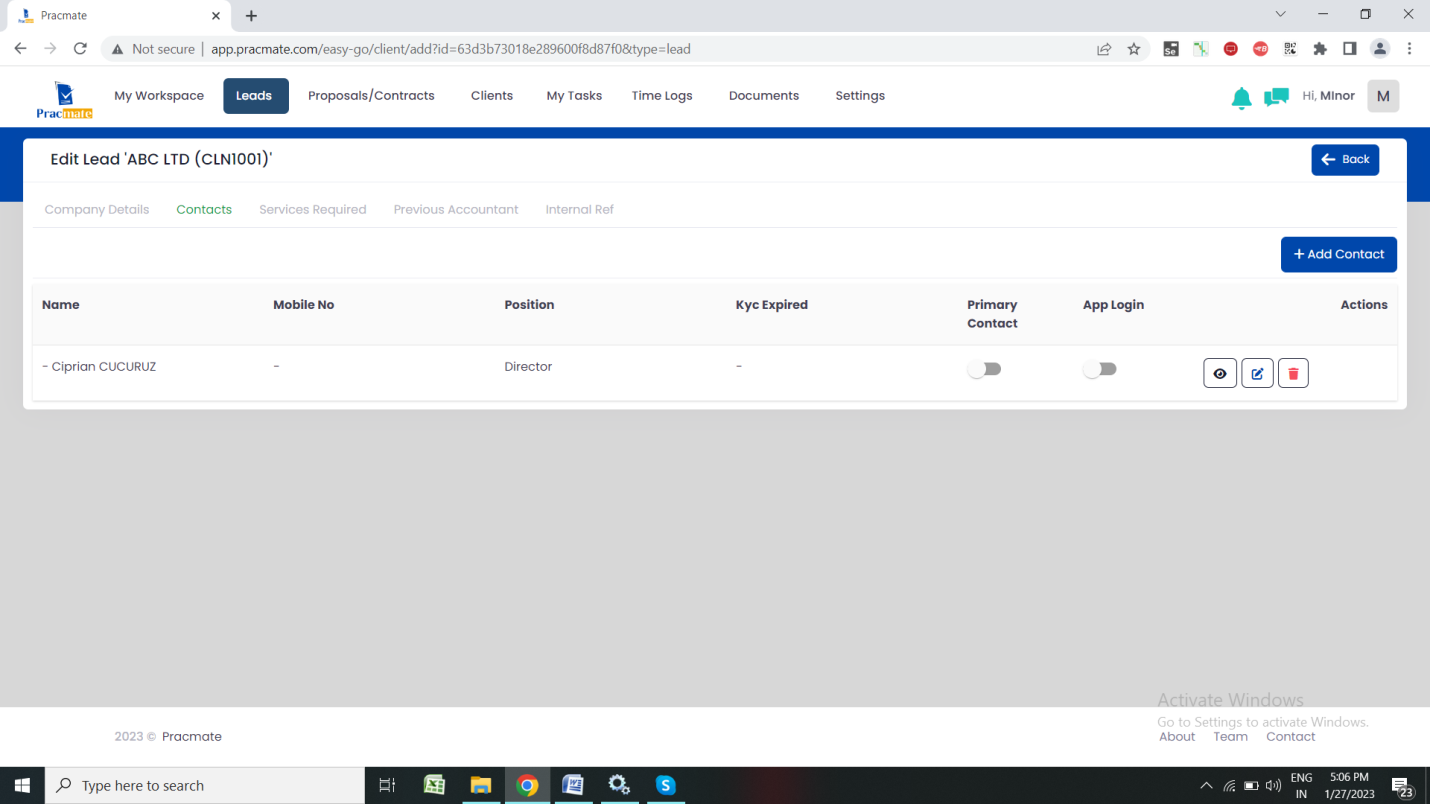
Task: Select the Pracmate browser tab
Action: click(x=118, y=16)
